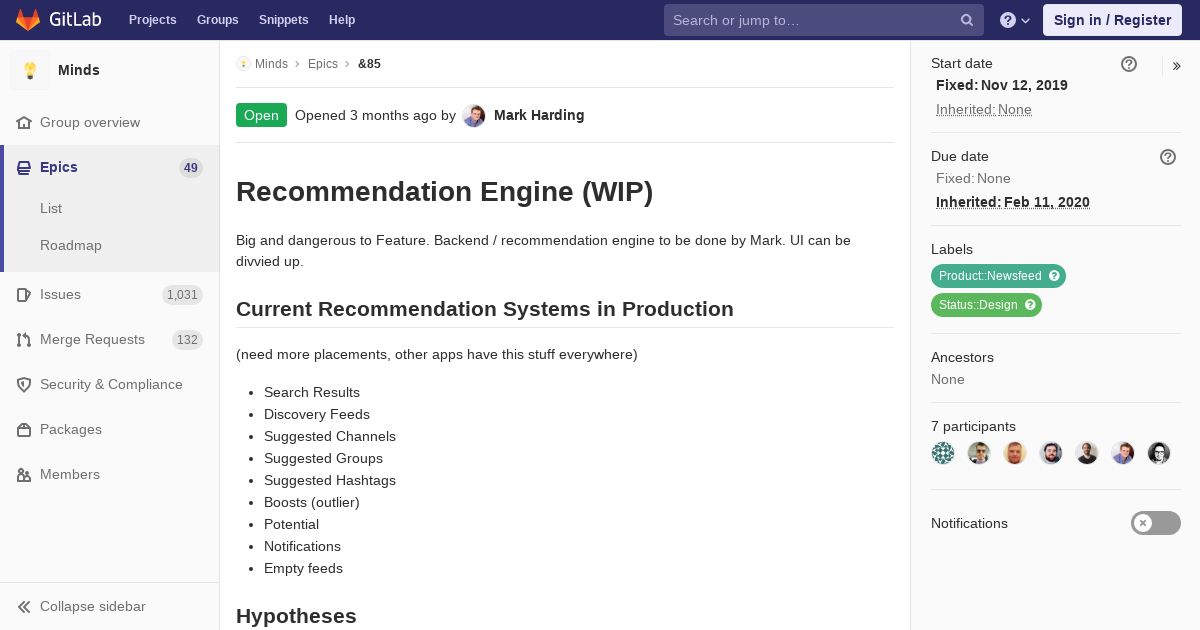The image size is (1200, 630).
Task: Click the first participant avatar with pattern
Action: [x=943, y=453]
